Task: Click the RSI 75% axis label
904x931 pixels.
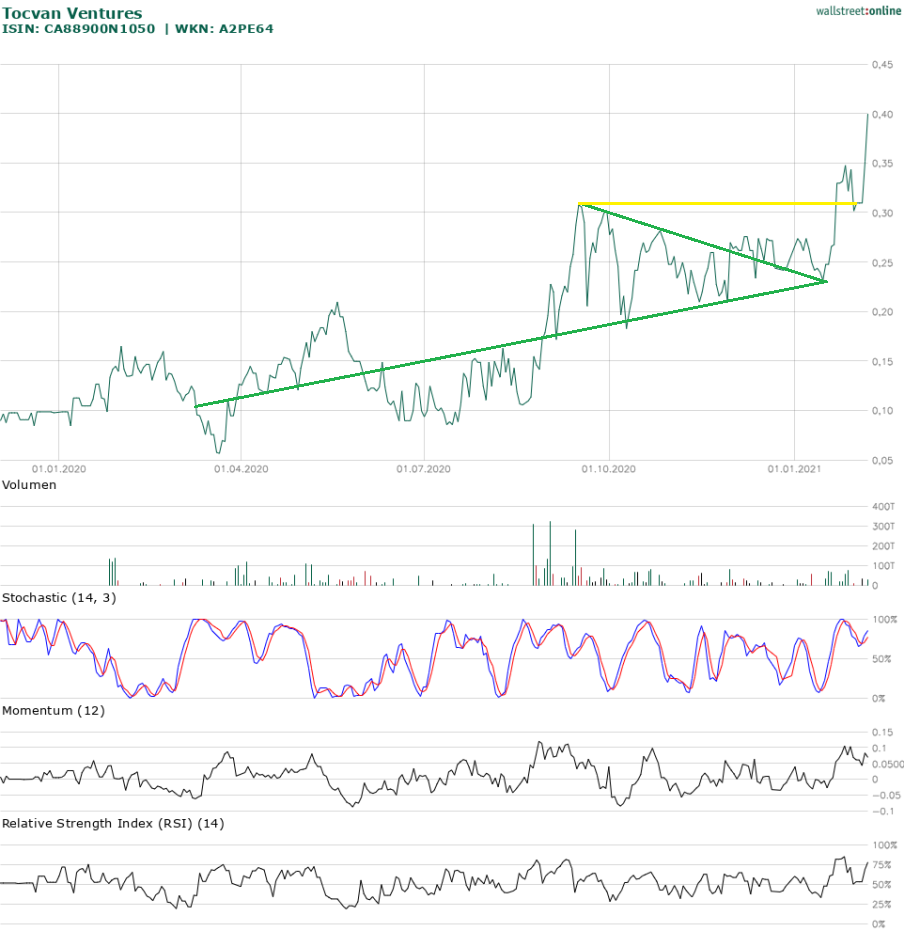Action: [881, 865]
